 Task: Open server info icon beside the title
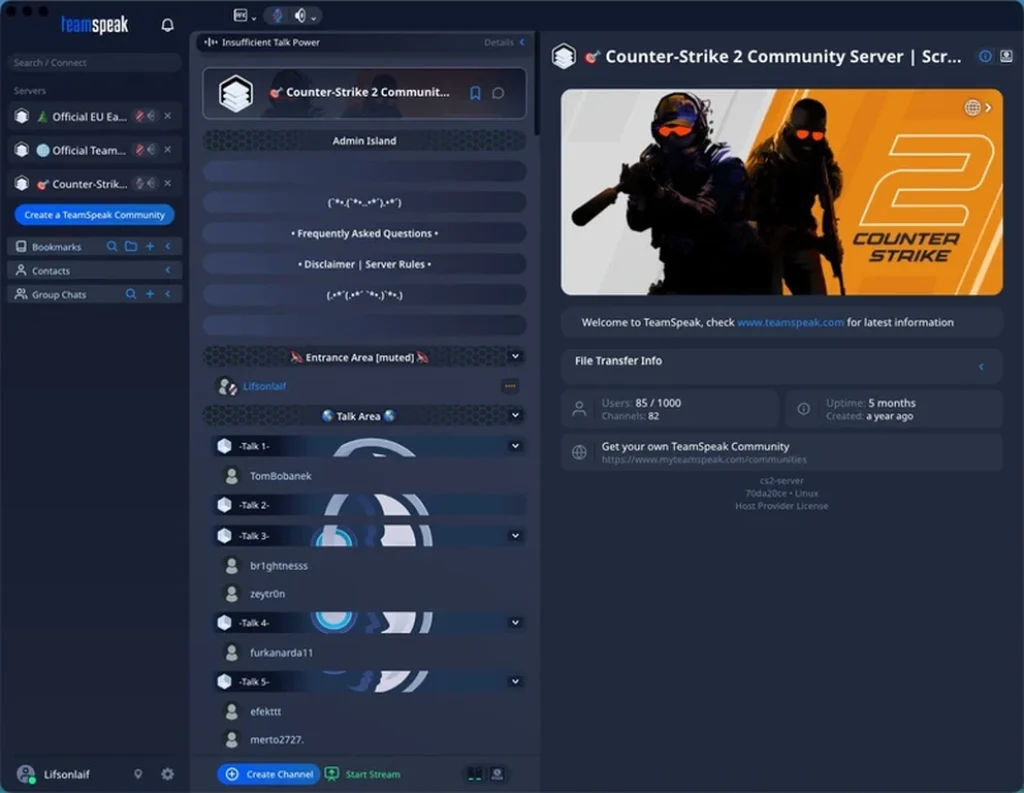[x=985, y=57]
